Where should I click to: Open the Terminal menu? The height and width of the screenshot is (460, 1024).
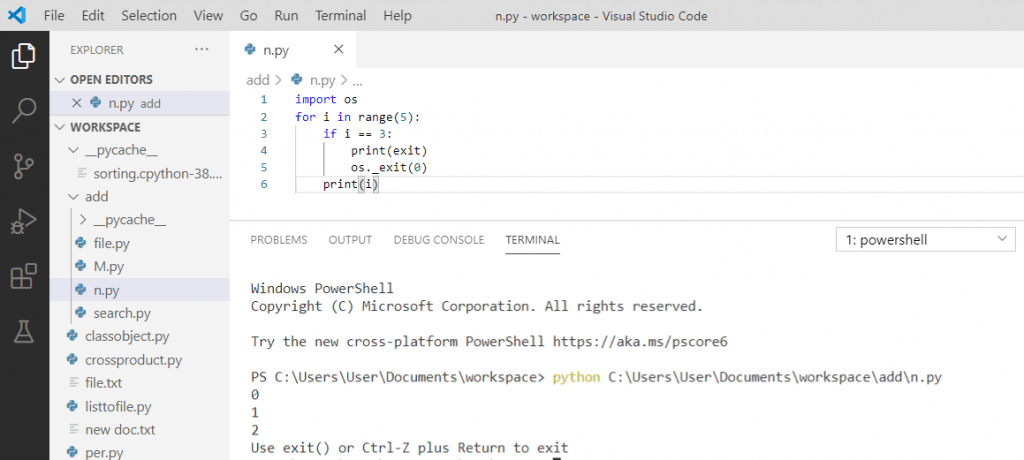(x=340, y=15)
